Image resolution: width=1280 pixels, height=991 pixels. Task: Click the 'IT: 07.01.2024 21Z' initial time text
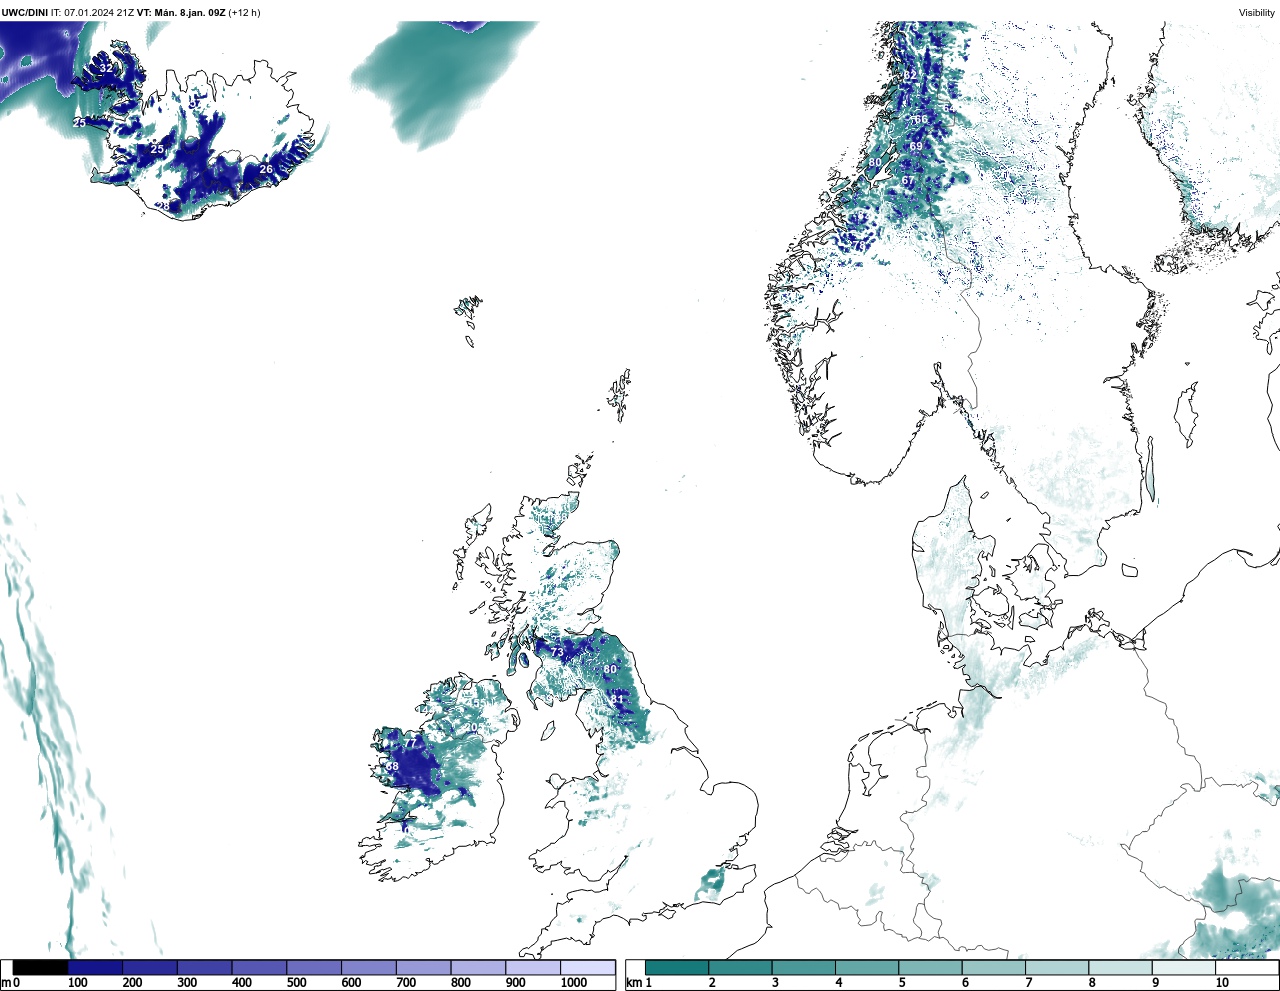pos(92,13)
